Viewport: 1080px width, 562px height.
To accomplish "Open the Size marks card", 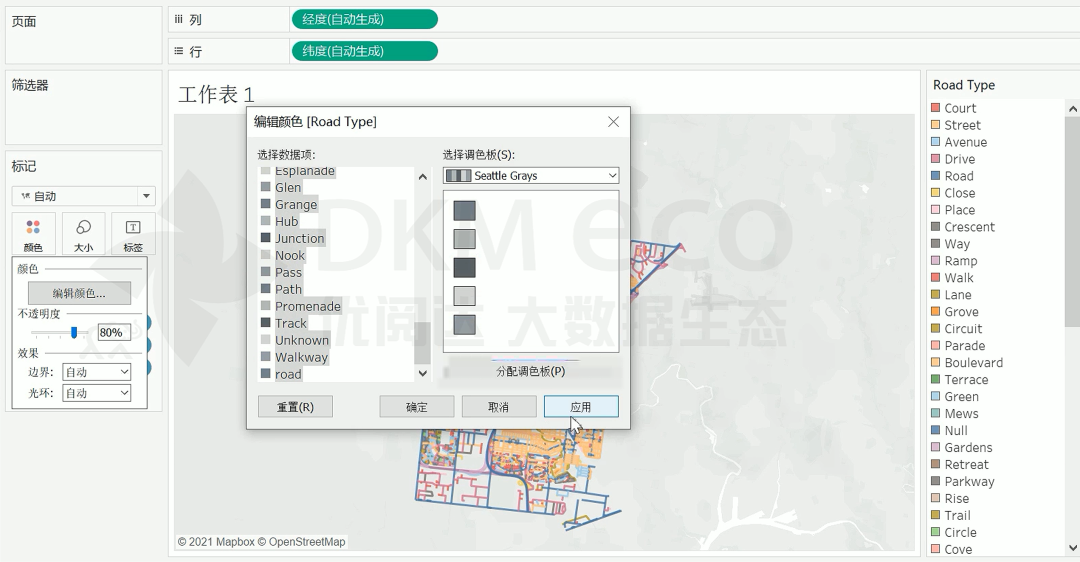I will click(83, 233).
